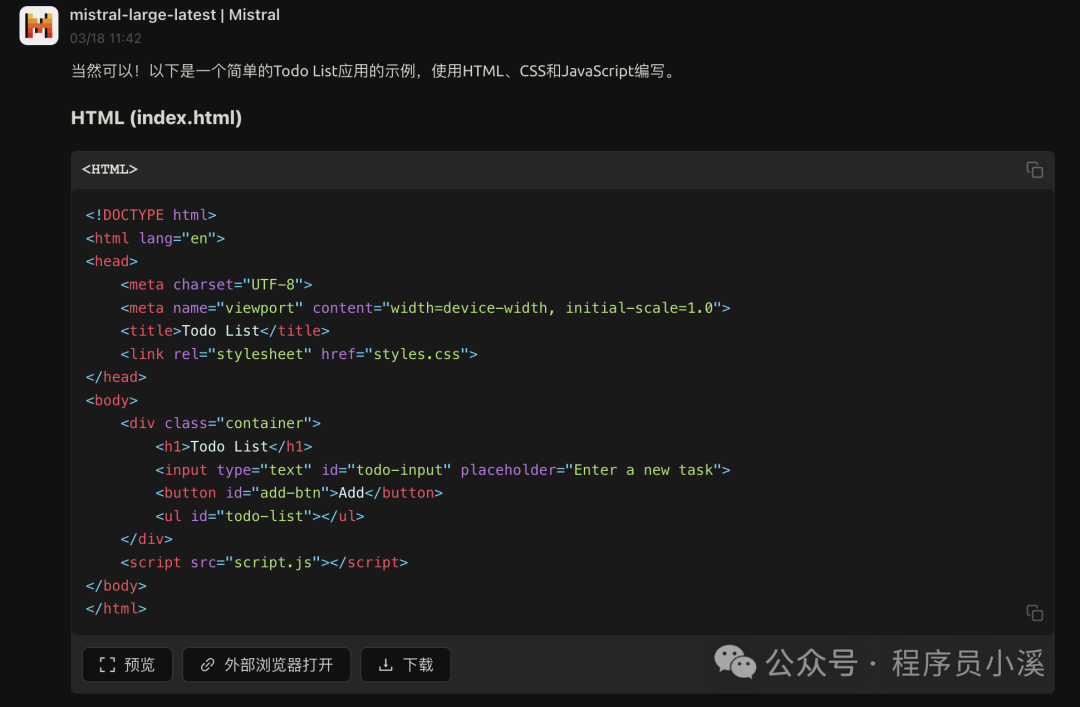
Task: Select the model name mistral-large-latest | Mistral
Action: 174,15
